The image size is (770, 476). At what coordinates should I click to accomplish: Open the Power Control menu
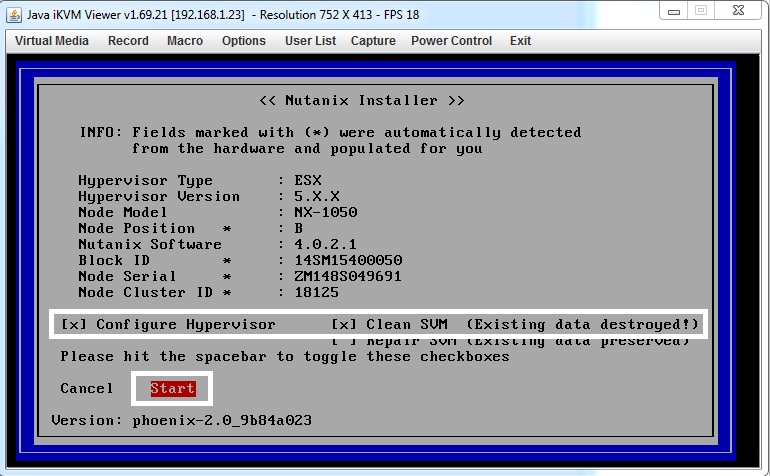click(x=451, y=41)
